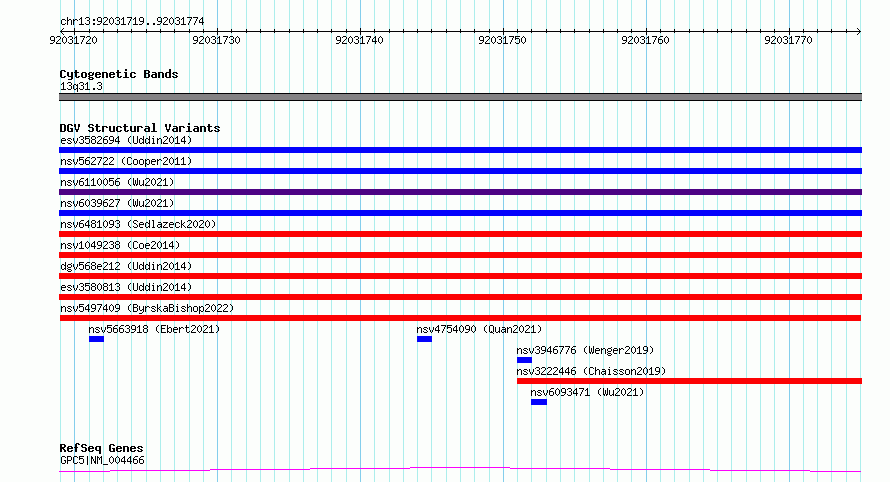
Task: Select the purple bar under nsv6110056
Action: 460,192
